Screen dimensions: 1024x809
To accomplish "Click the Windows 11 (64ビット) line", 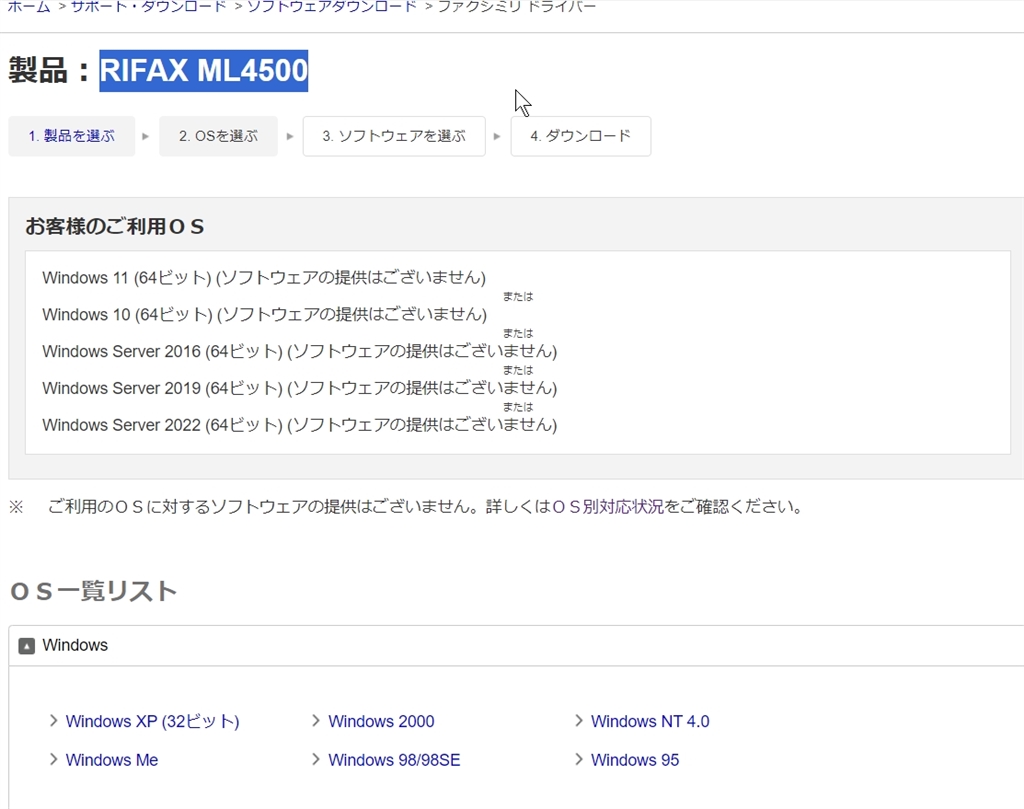I will pyautogui.click(x=264, y=278).
